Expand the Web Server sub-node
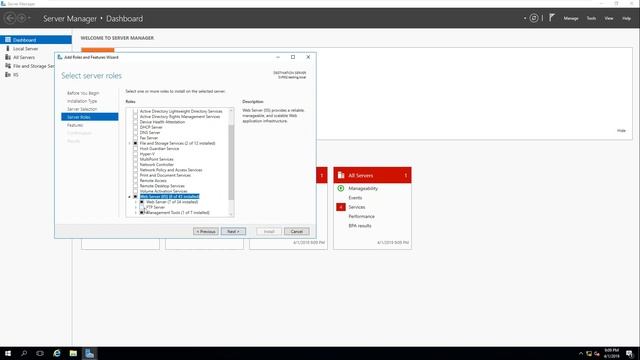The height and width of the screenshot is (360, 640). coord(136,202)
